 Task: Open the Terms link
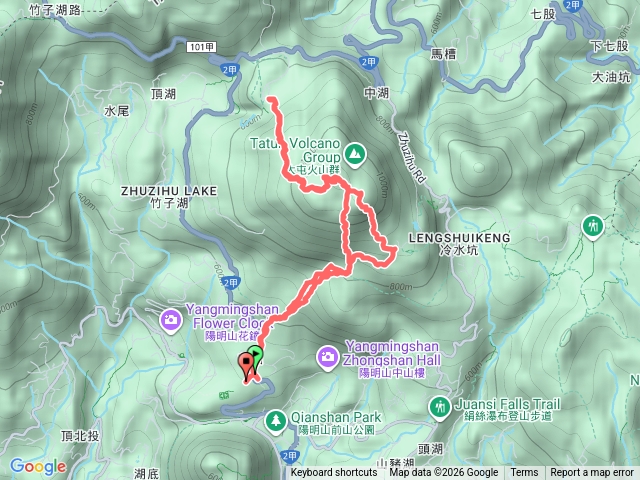524,473
